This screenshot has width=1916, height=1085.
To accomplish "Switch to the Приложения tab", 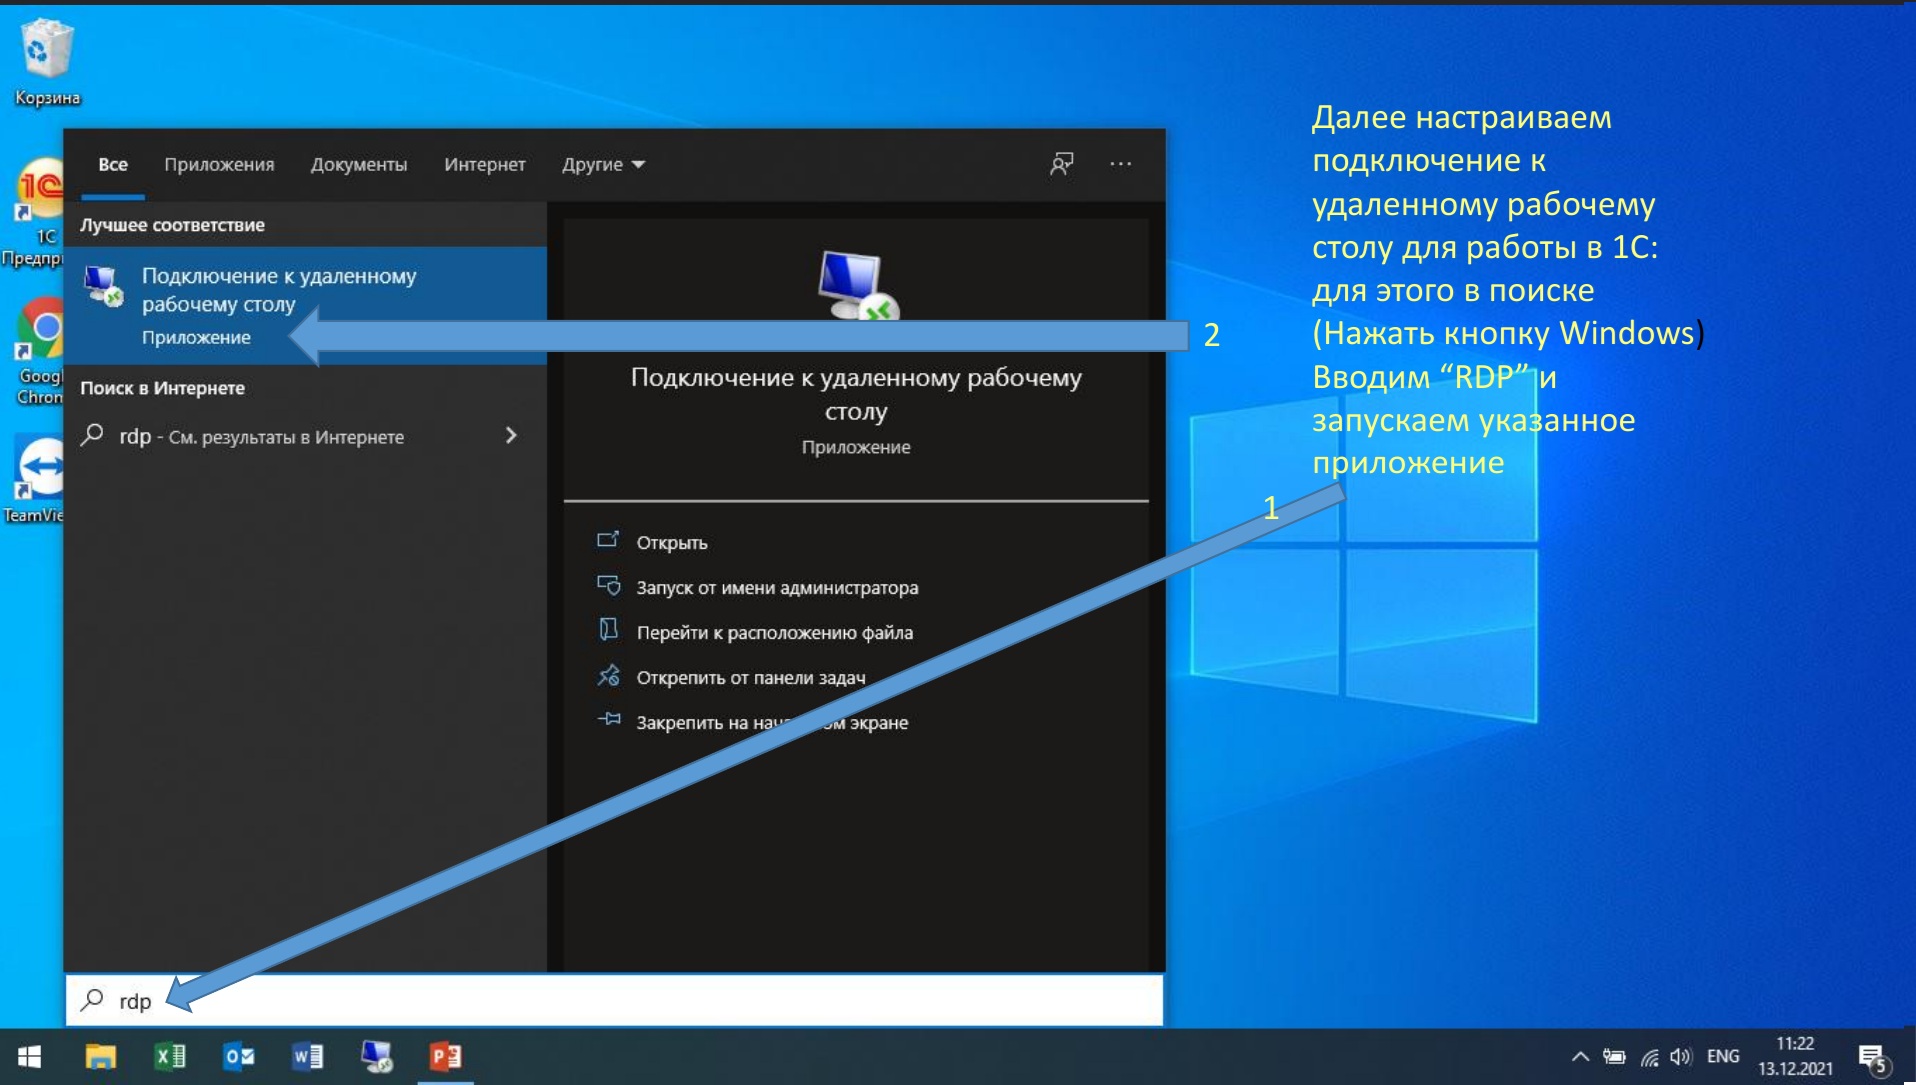I will (219, 165).
